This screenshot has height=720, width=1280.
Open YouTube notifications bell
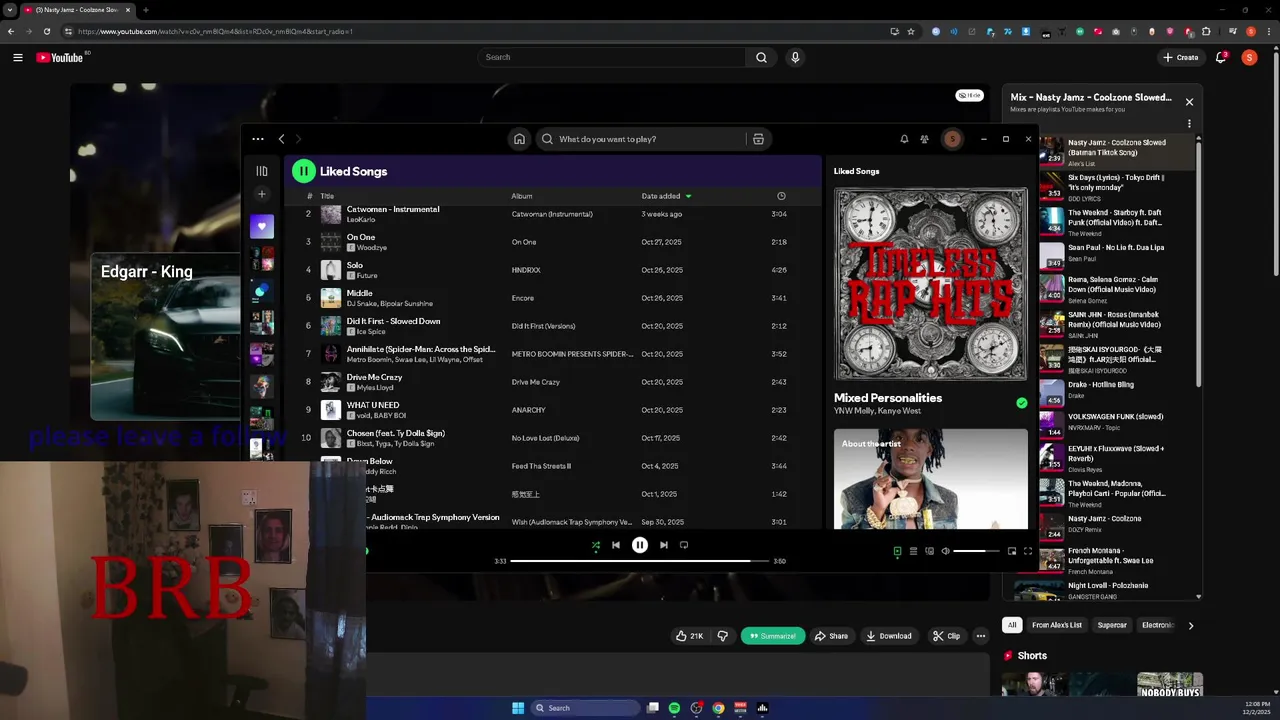click(x=1221, y=57)
